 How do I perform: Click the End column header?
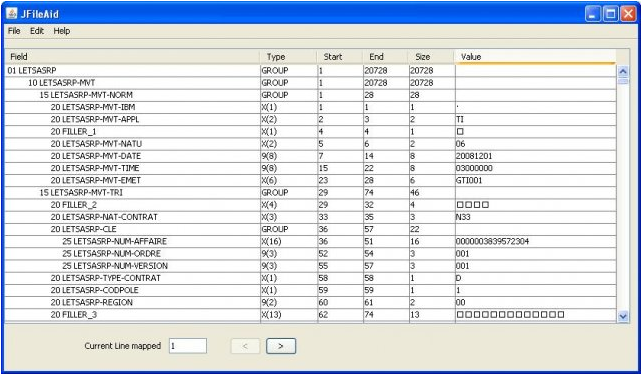coord(385,57)
